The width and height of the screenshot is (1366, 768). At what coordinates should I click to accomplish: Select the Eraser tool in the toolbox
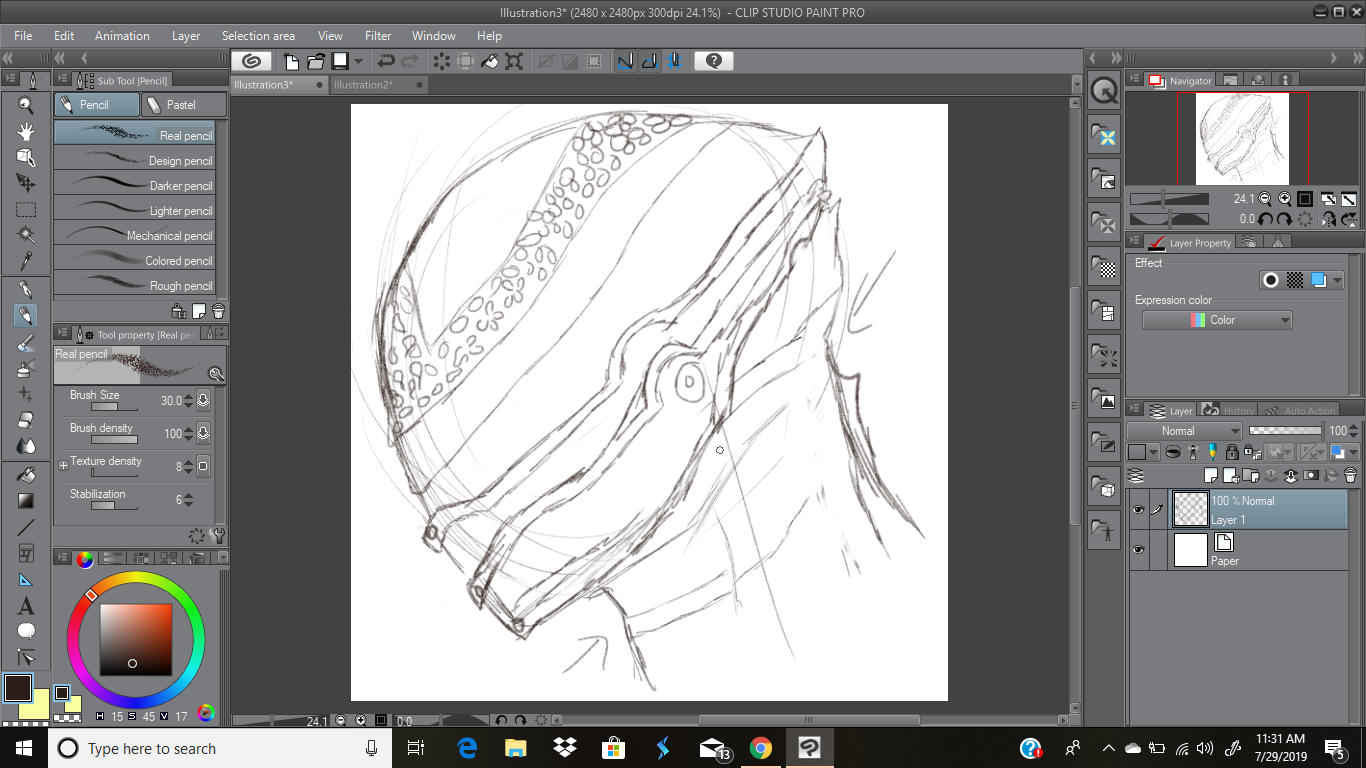26,420
